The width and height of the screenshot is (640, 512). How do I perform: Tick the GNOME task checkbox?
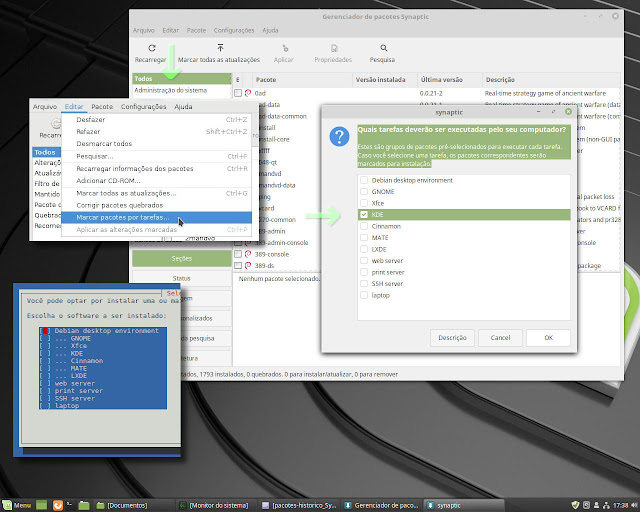pos(364,191)
